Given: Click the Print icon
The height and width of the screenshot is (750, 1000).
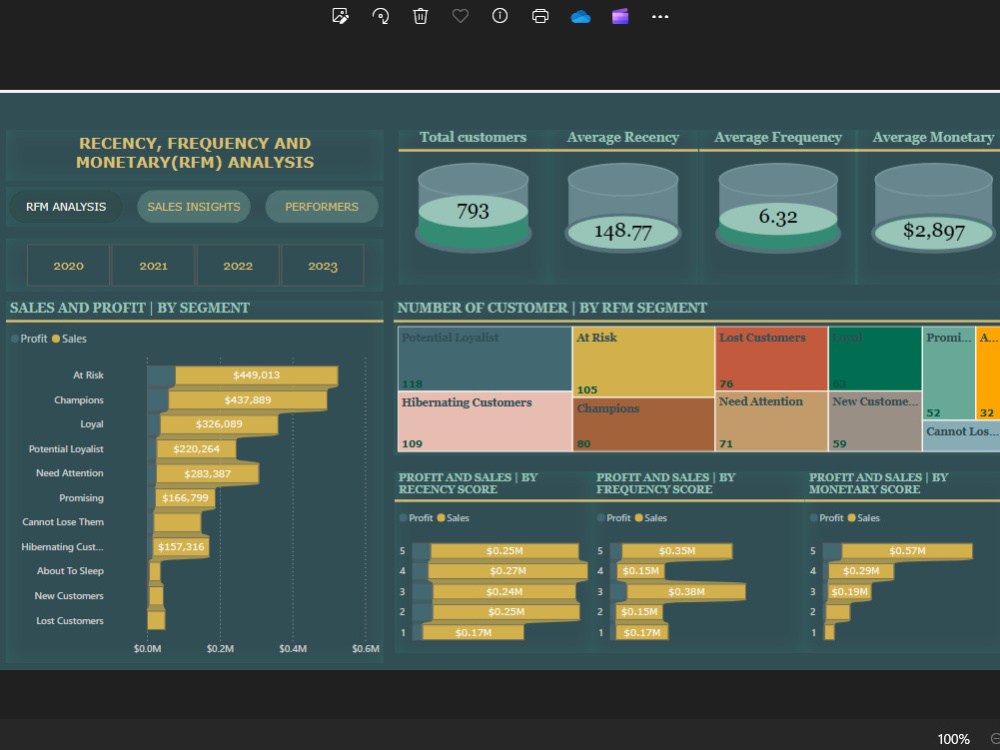Looking at the screenshot, I should tap(540, 16).
